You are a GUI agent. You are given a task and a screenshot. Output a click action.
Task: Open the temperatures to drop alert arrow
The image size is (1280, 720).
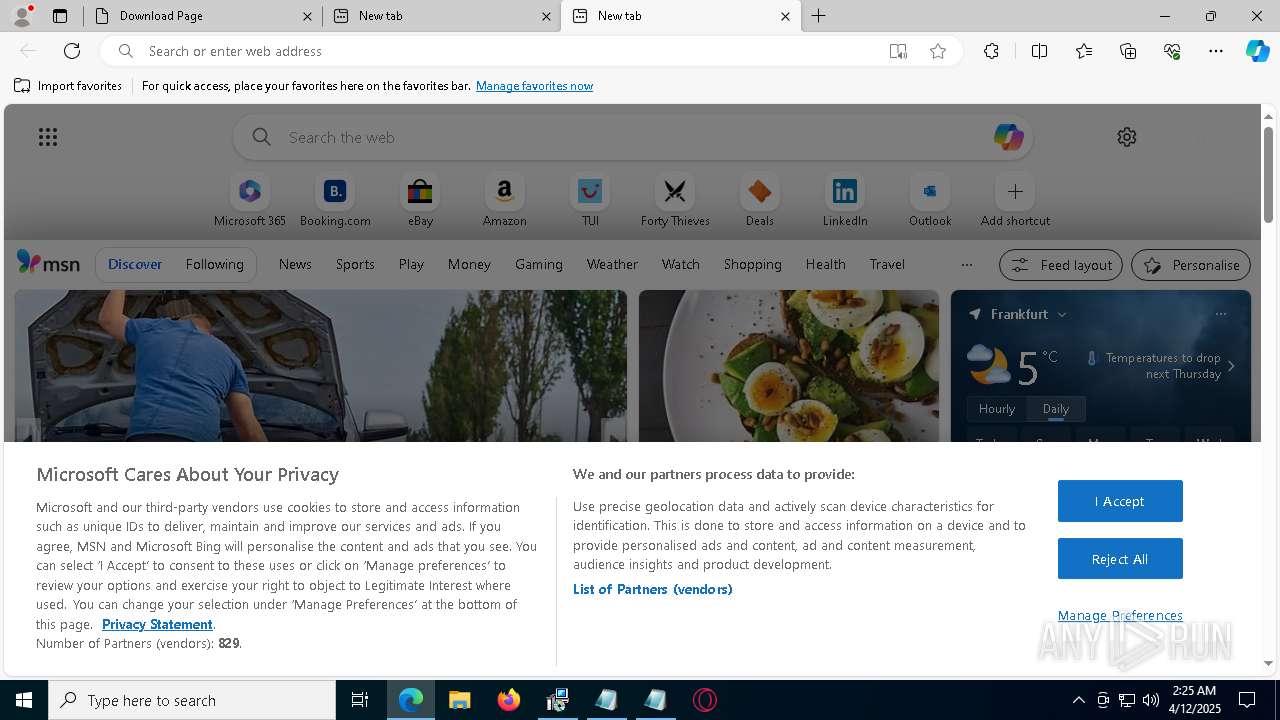coord(1231,366)
